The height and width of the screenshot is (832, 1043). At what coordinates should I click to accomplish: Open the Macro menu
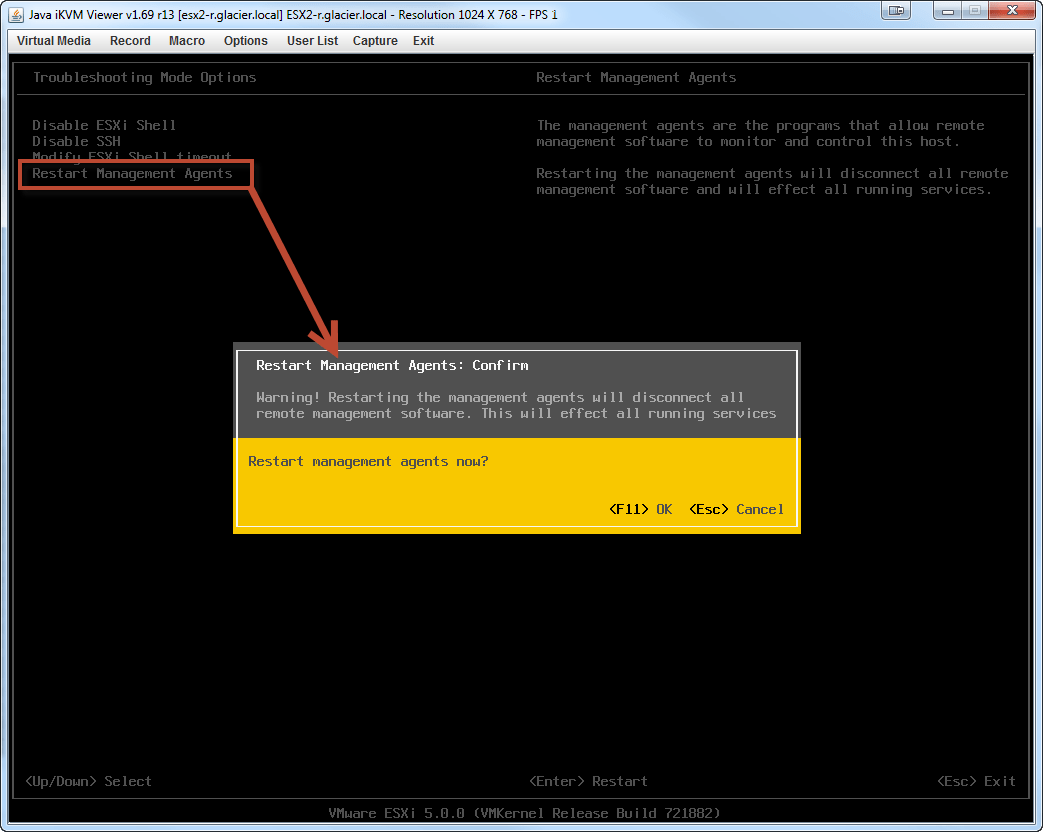[187, 41]
